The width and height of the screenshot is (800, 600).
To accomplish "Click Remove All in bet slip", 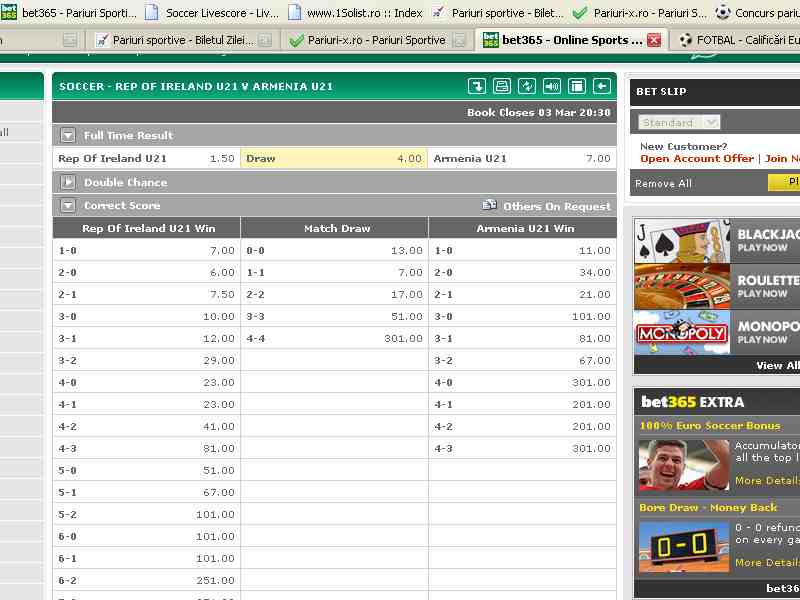I will tap(663, 184).
